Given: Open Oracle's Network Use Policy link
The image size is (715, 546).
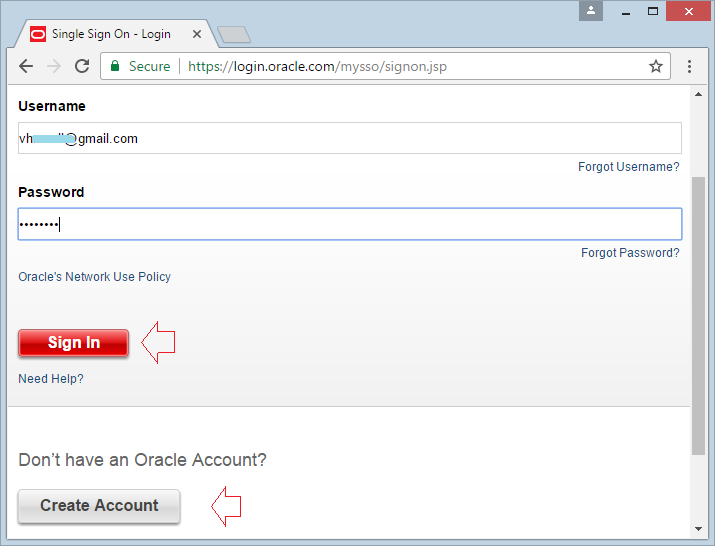Looking at the screenshot, I should 94,277.
